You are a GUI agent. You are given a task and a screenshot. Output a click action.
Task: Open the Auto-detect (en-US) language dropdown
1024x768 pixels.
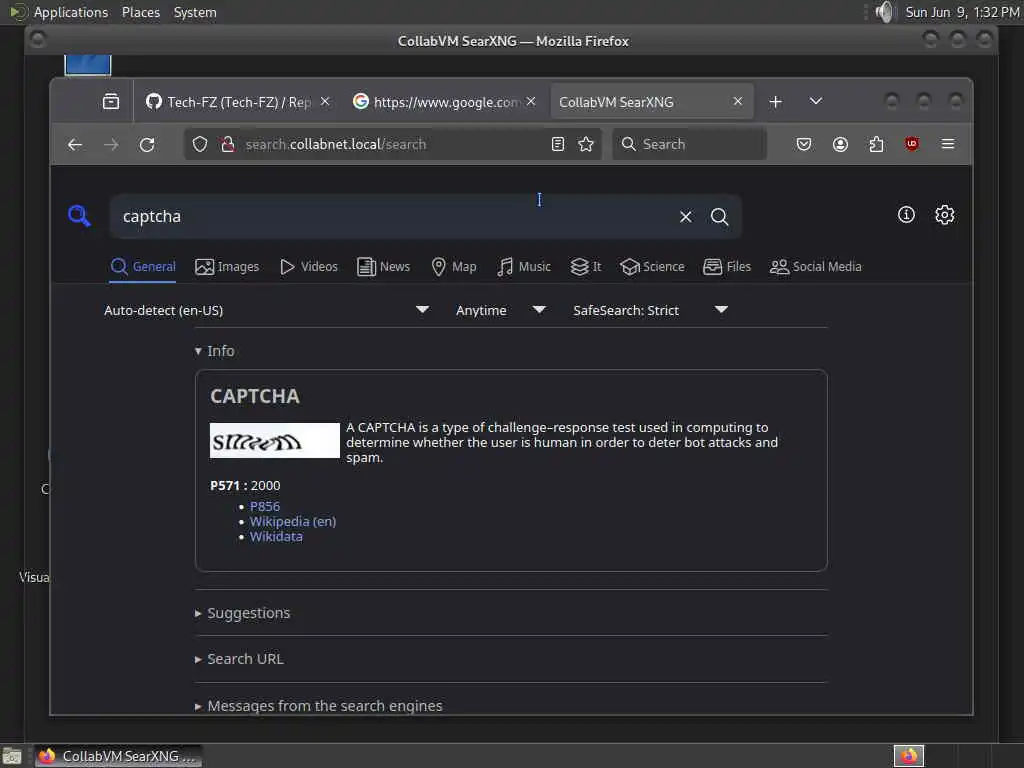pyautogui.click(x=267, y=311)
